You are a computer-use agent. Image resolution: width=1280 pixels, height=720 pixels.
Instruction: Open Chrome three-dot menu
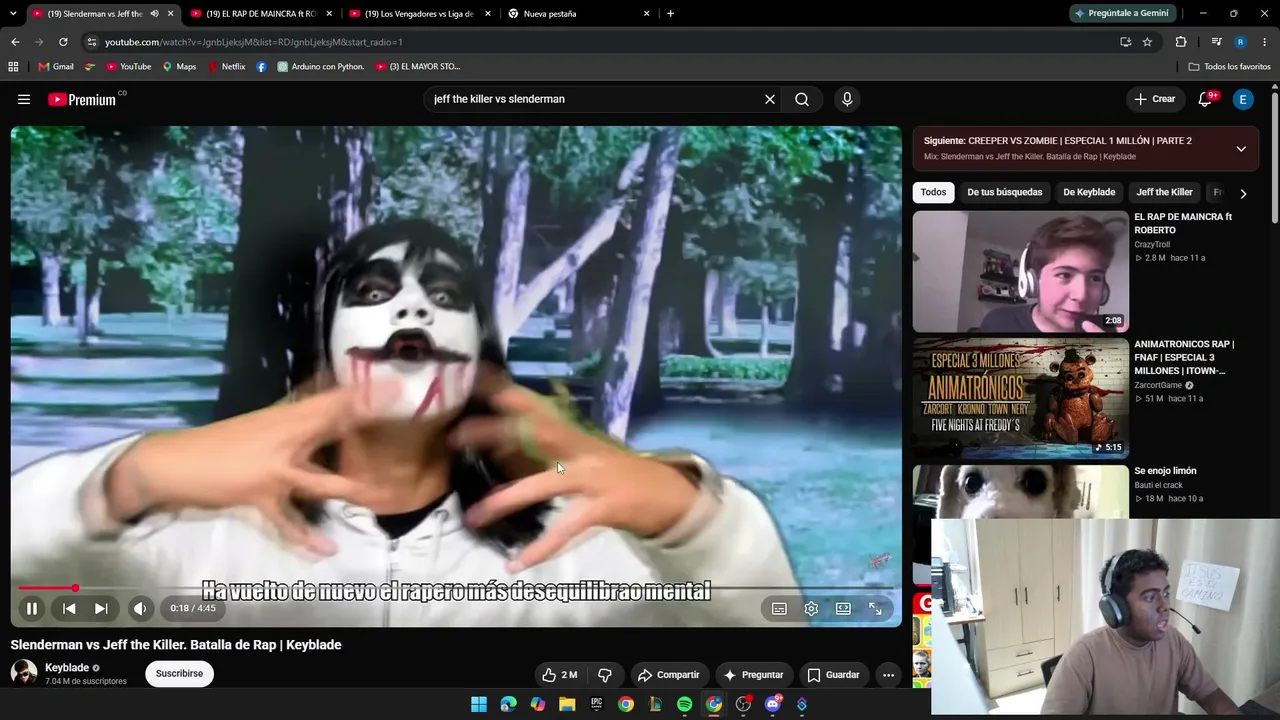1265,42
